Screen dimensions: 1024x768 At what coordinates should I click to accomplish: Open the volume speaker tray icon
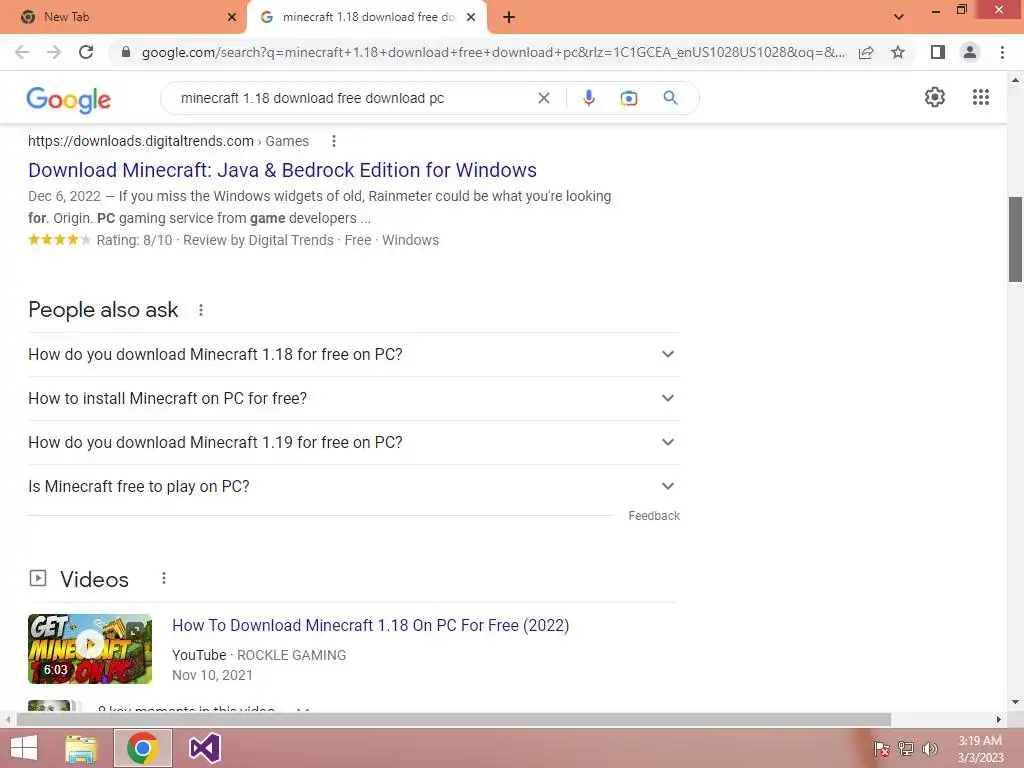point(929,749)
